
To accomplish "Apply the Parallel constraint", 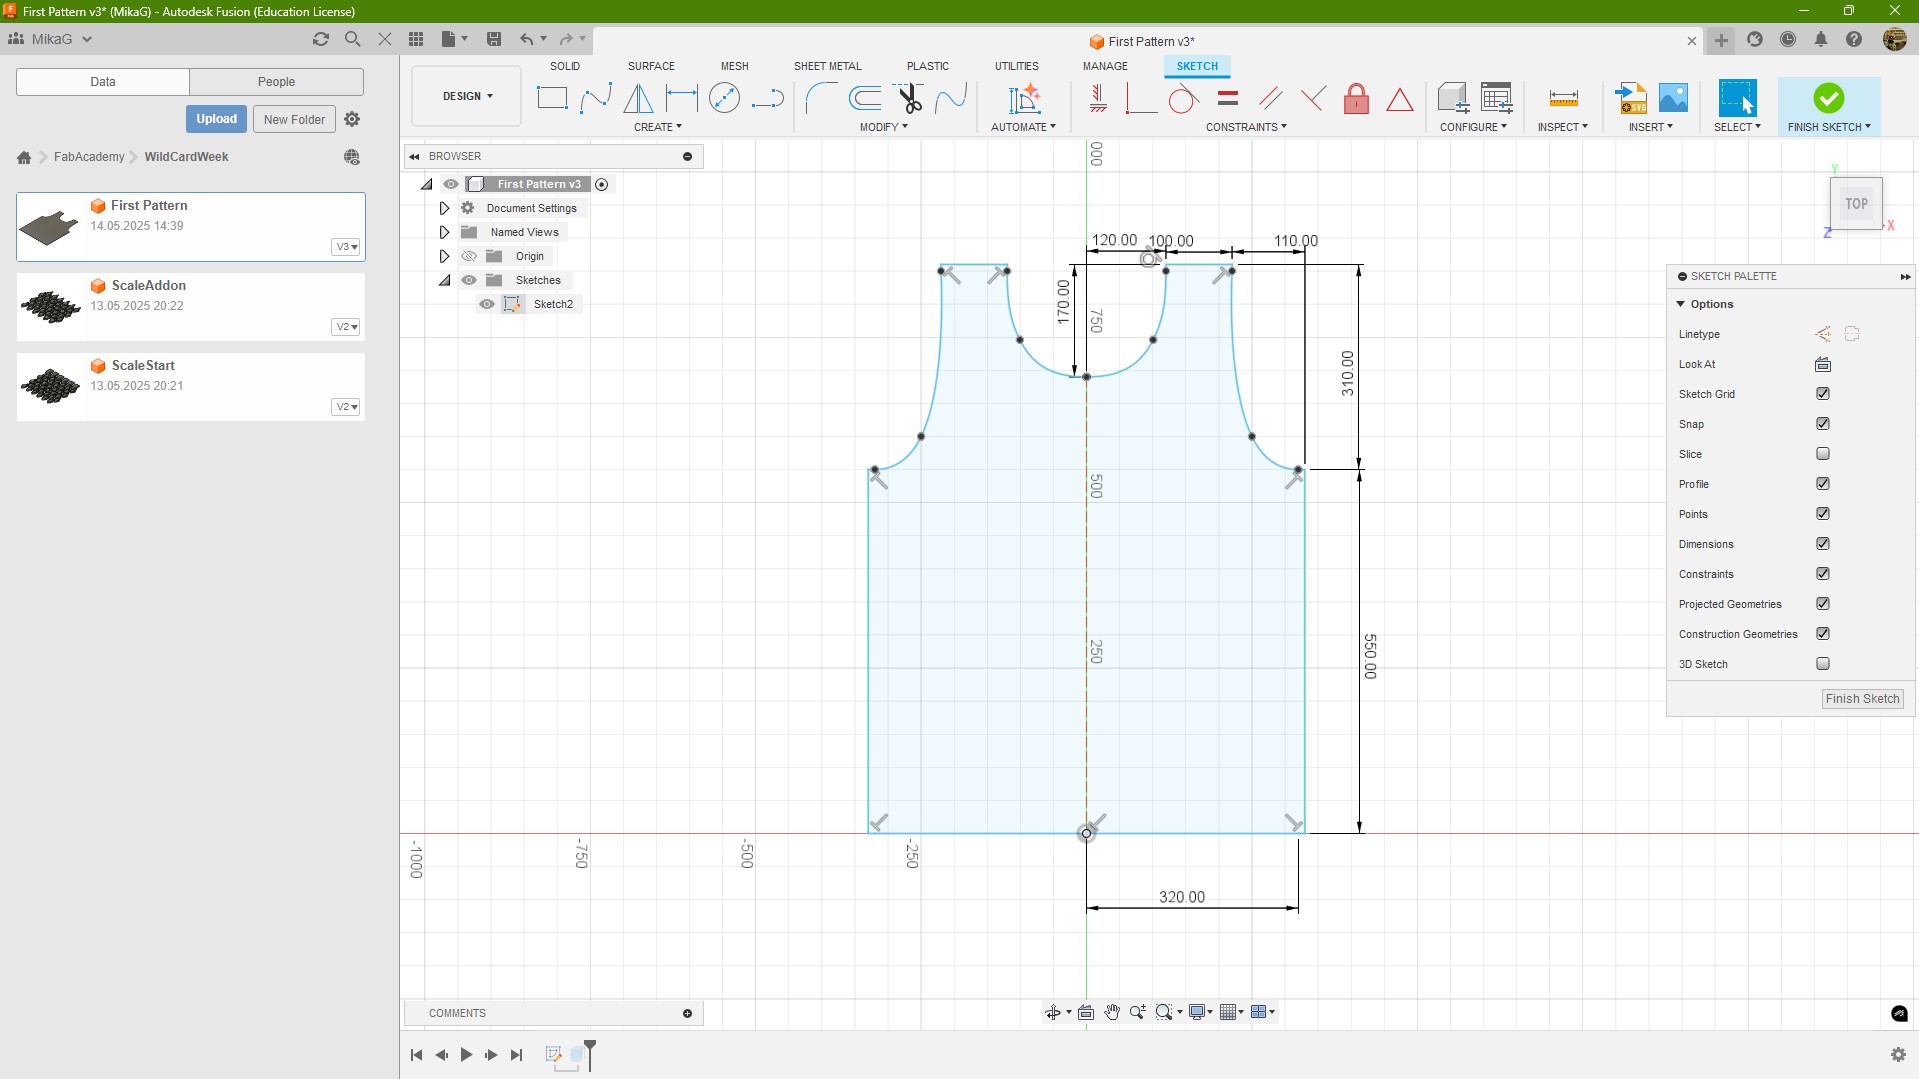I will coord(1270,98).
